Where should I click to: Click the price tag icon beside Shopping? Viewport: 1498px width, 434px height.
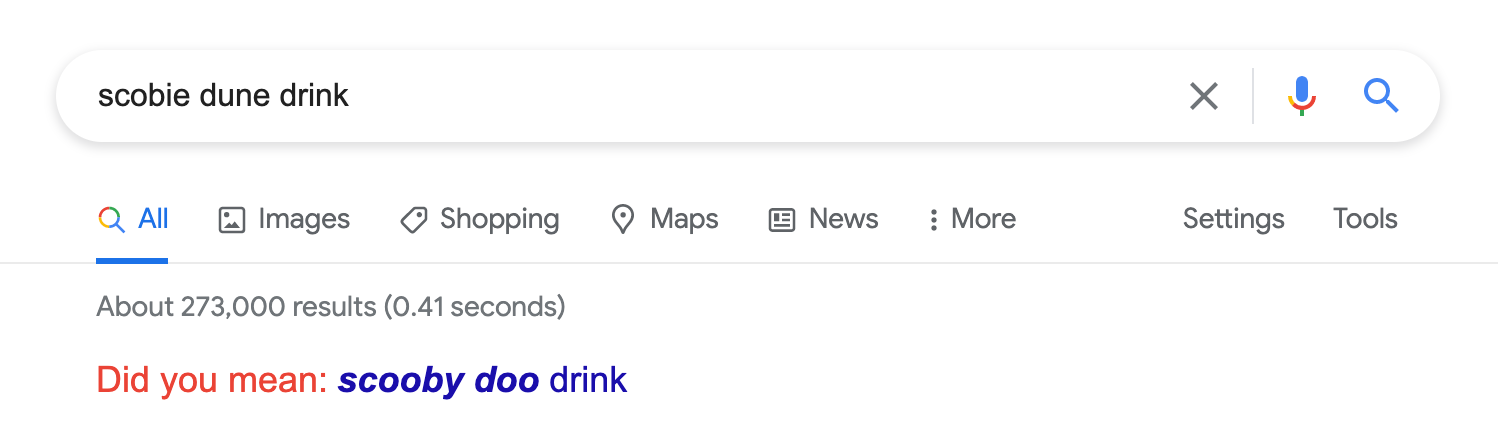click(x=414, y=220)
